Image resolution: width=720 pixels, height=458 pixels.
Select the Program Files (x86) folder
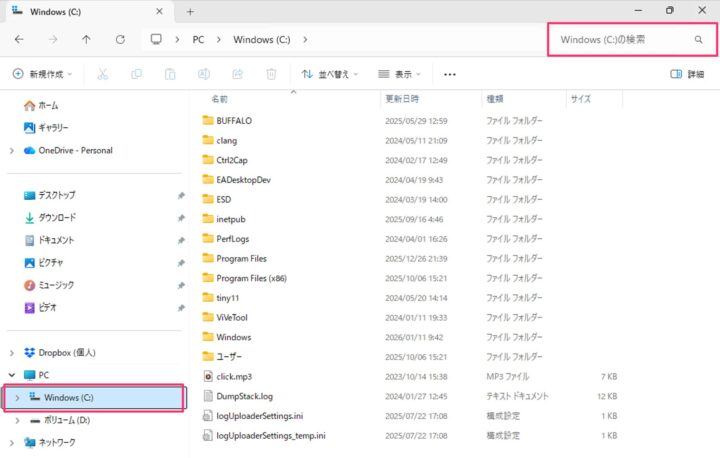point(251,278)
